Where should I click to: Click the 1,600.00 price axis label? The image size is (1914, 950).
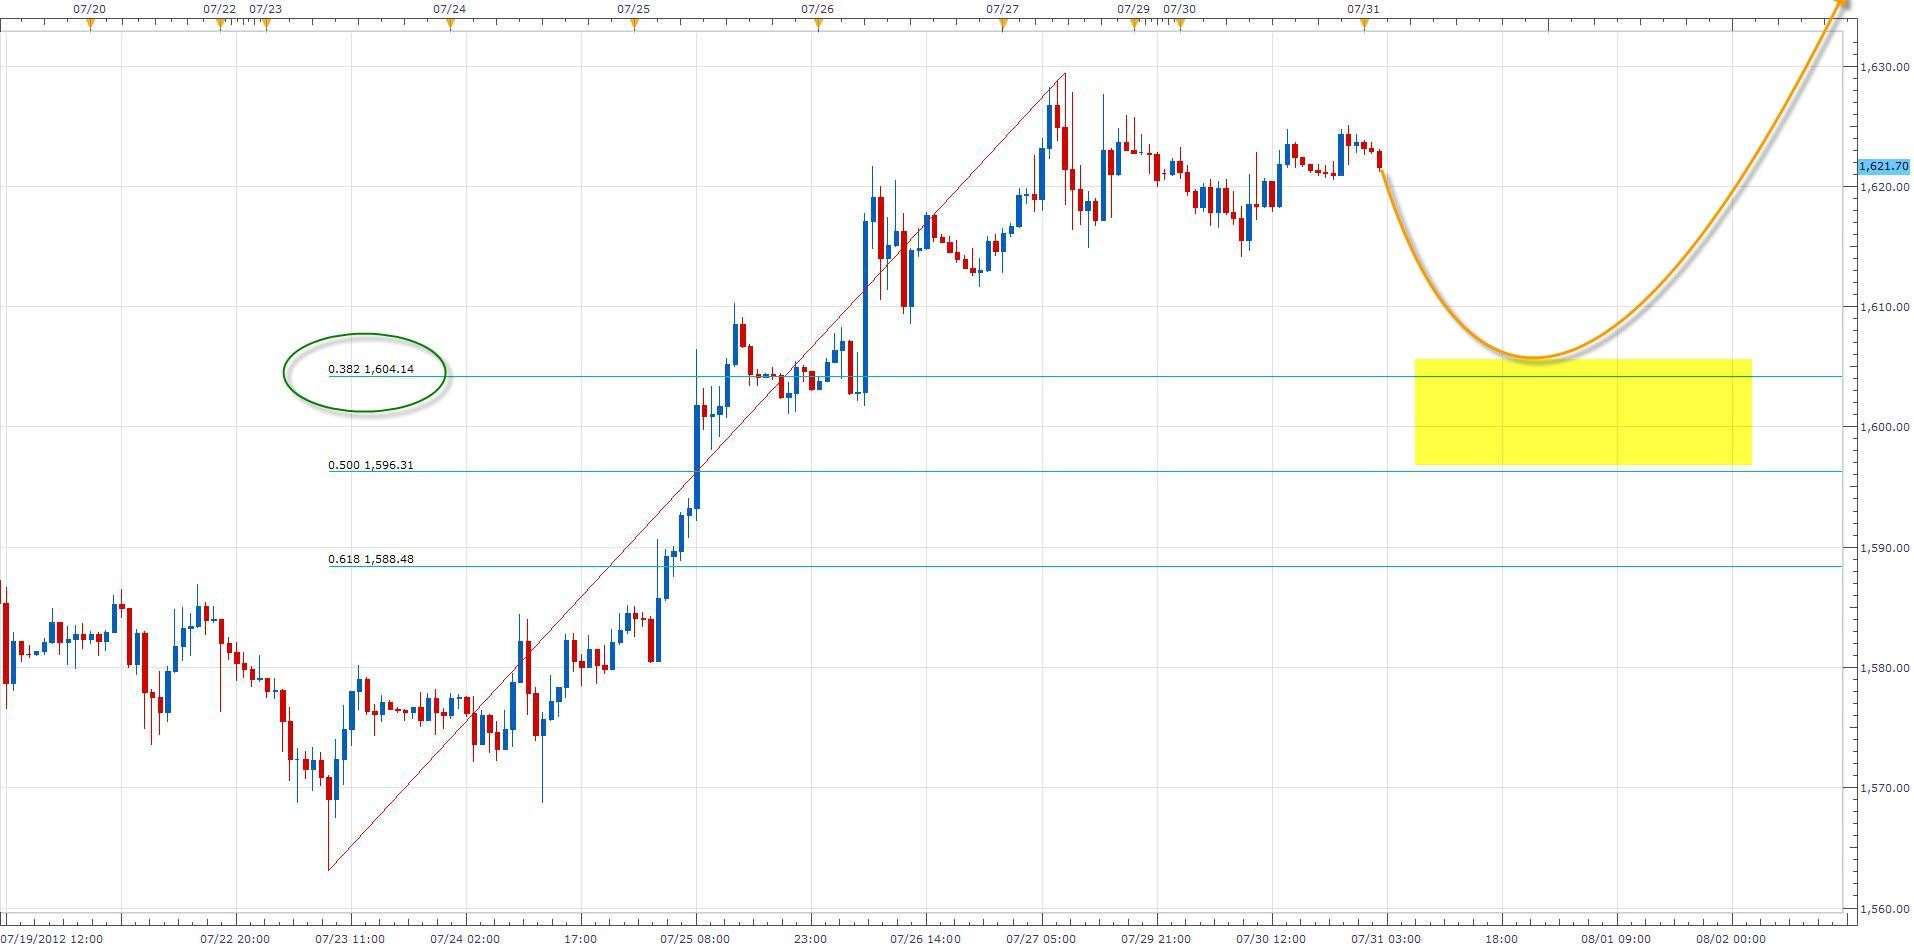click(x=1885, y=427)
